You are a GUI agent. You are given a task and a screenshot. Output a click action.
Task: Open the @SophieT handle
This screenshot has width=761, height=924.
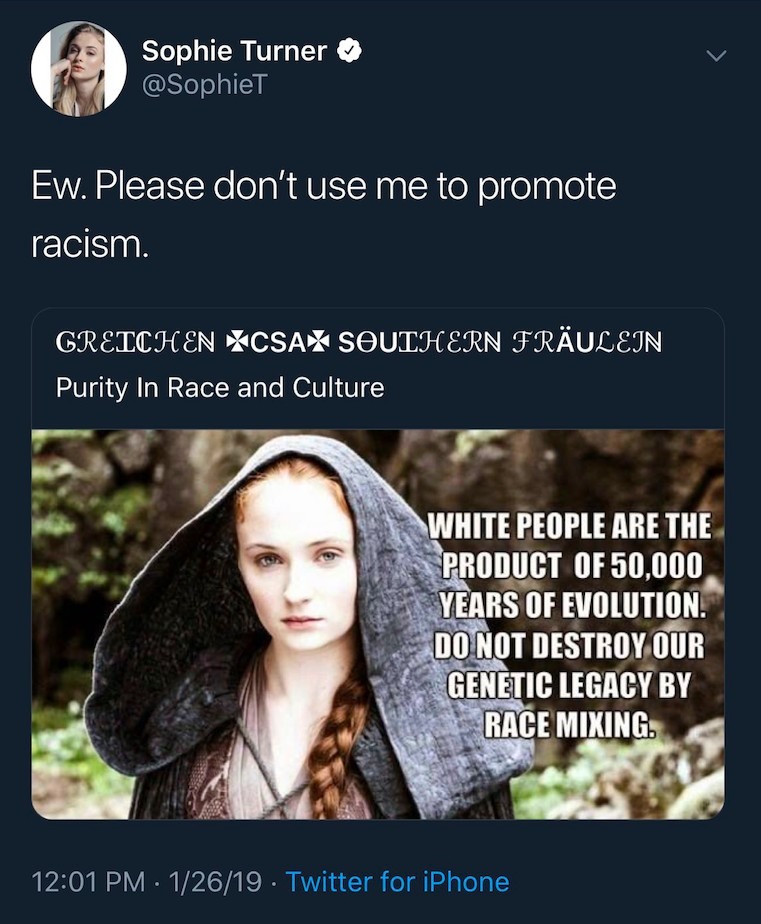(205, 84)
